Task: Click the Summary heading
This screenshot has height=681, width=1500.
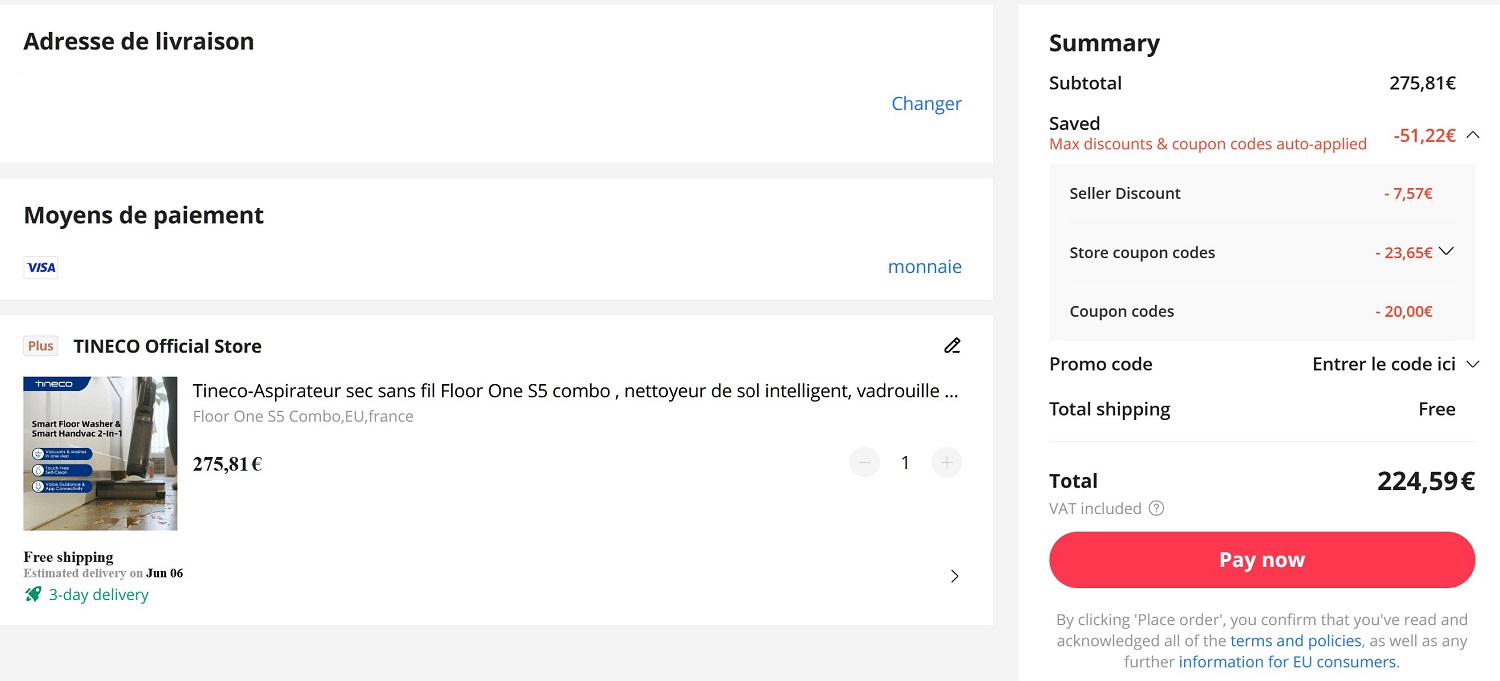Action: click(1104, 44)
